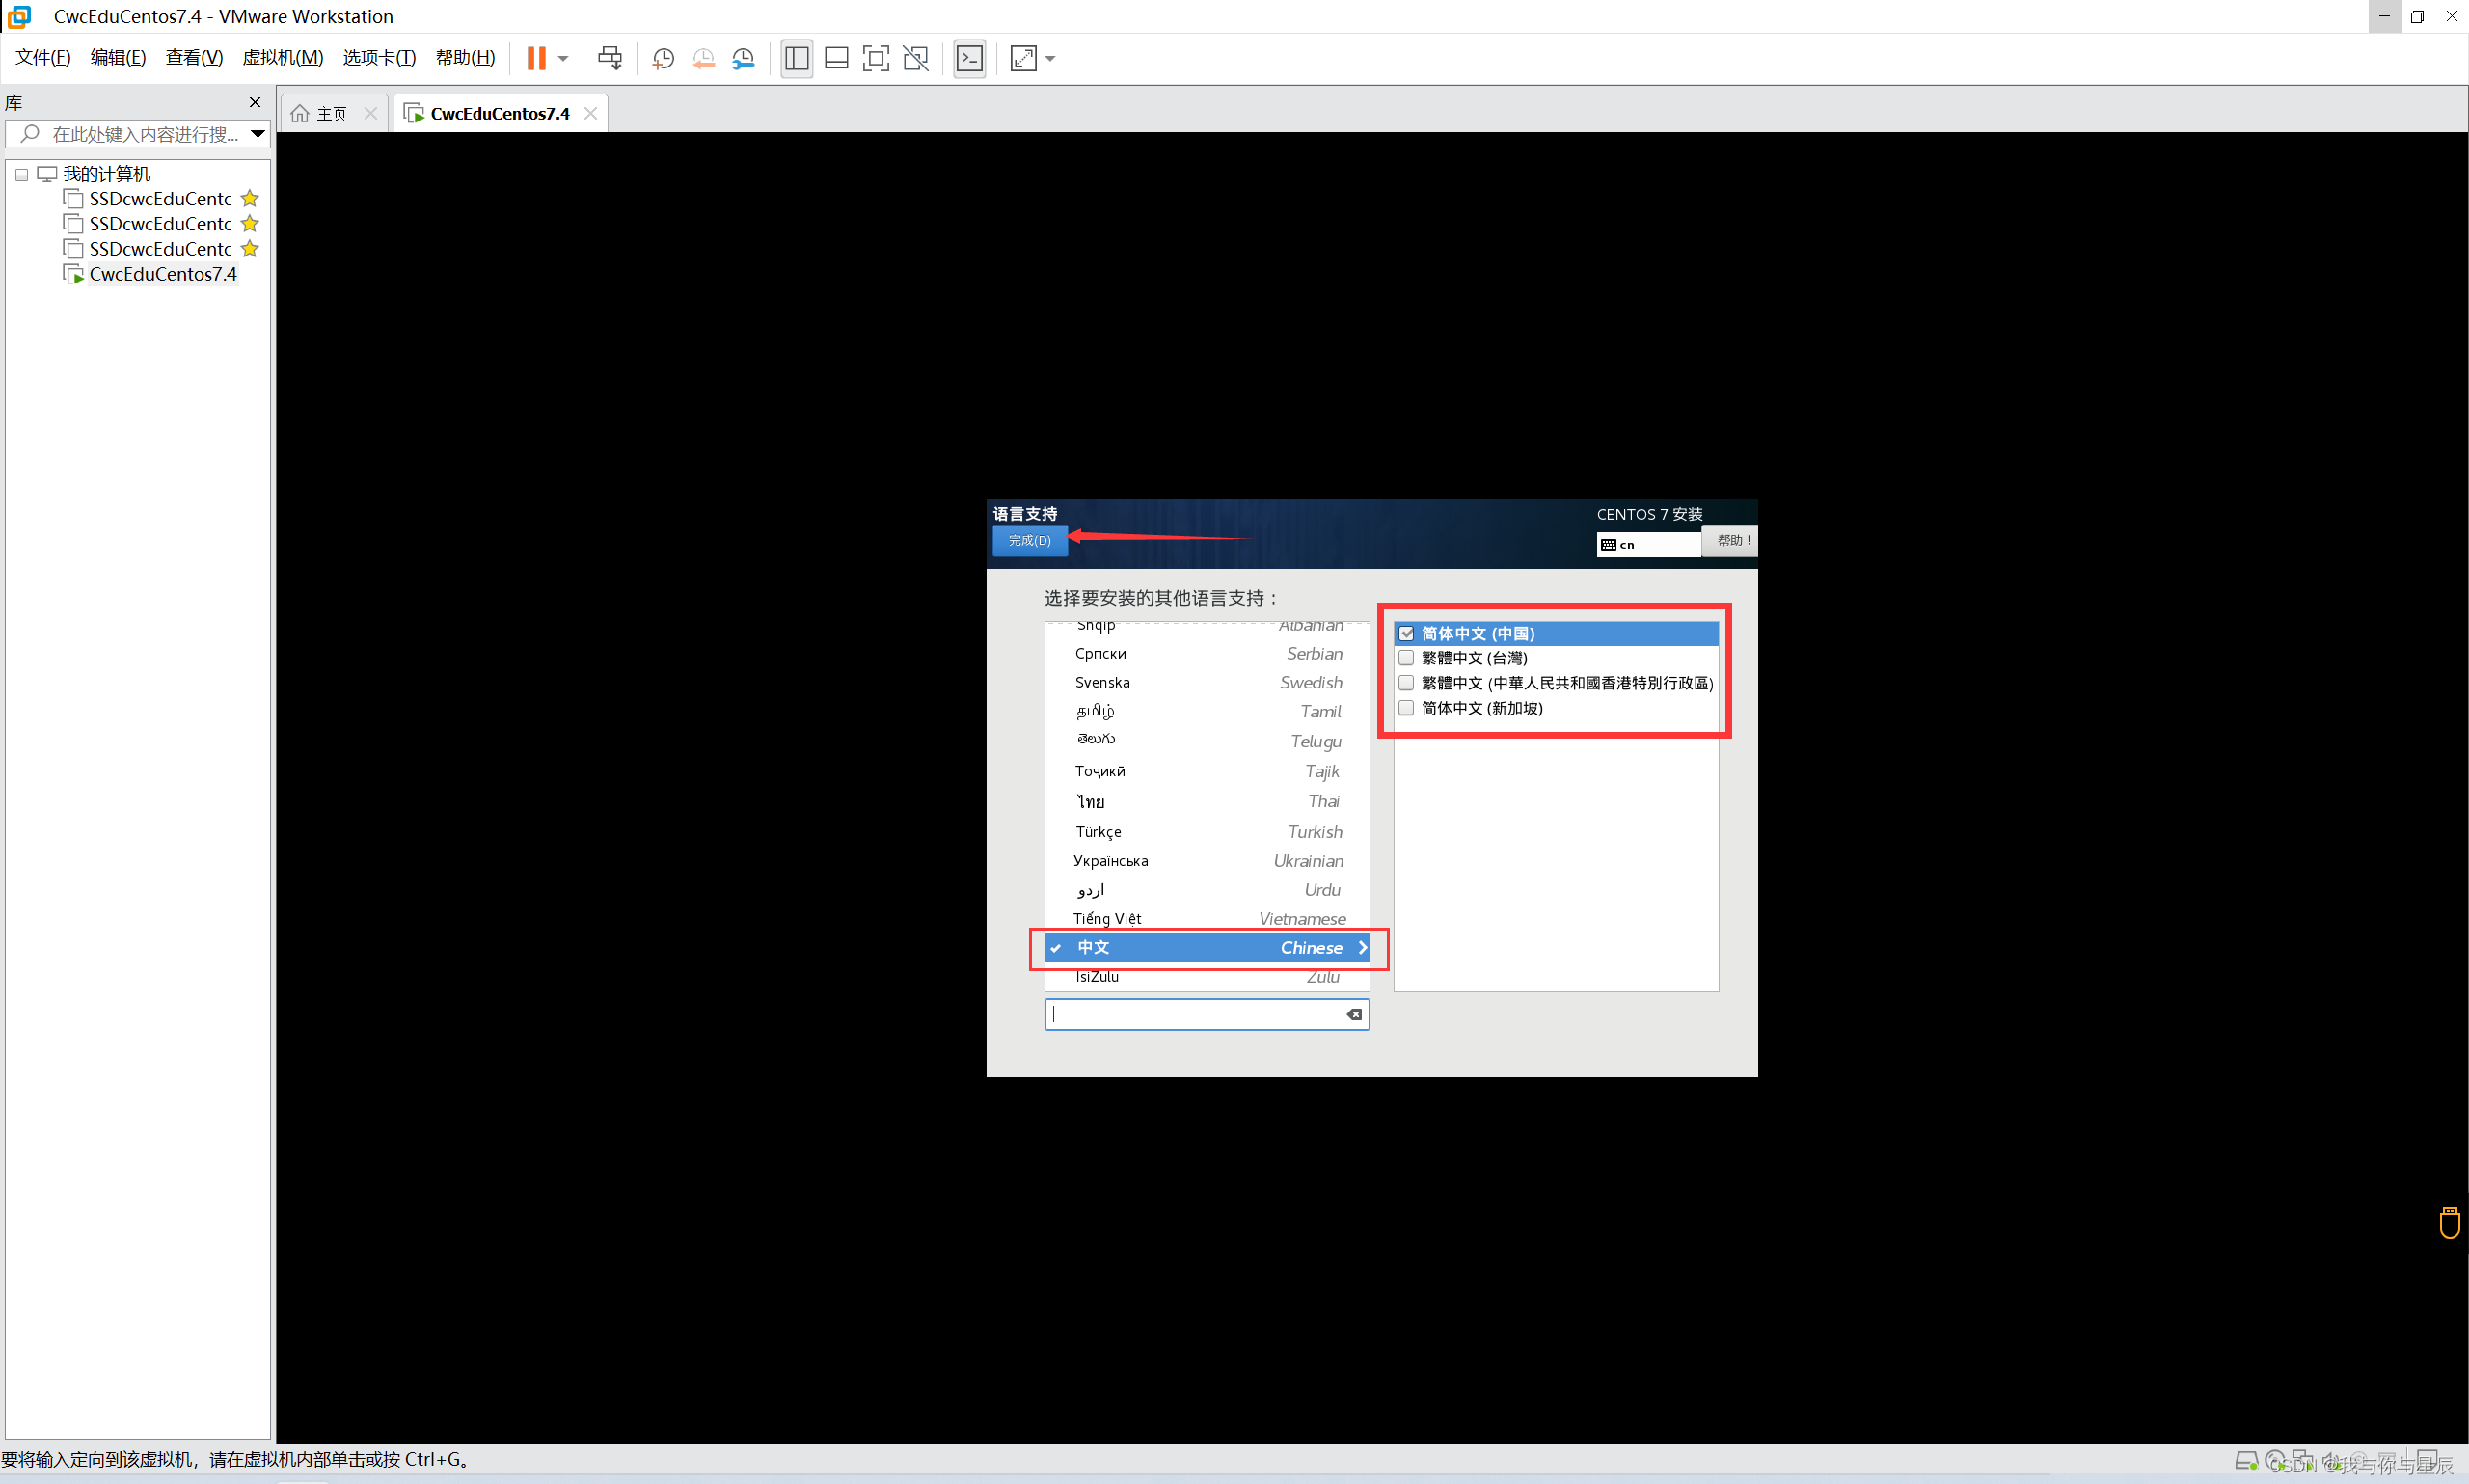
Task: Uncheck 简体中文 (中国) checkbox
Action: tap(1406, 633)
